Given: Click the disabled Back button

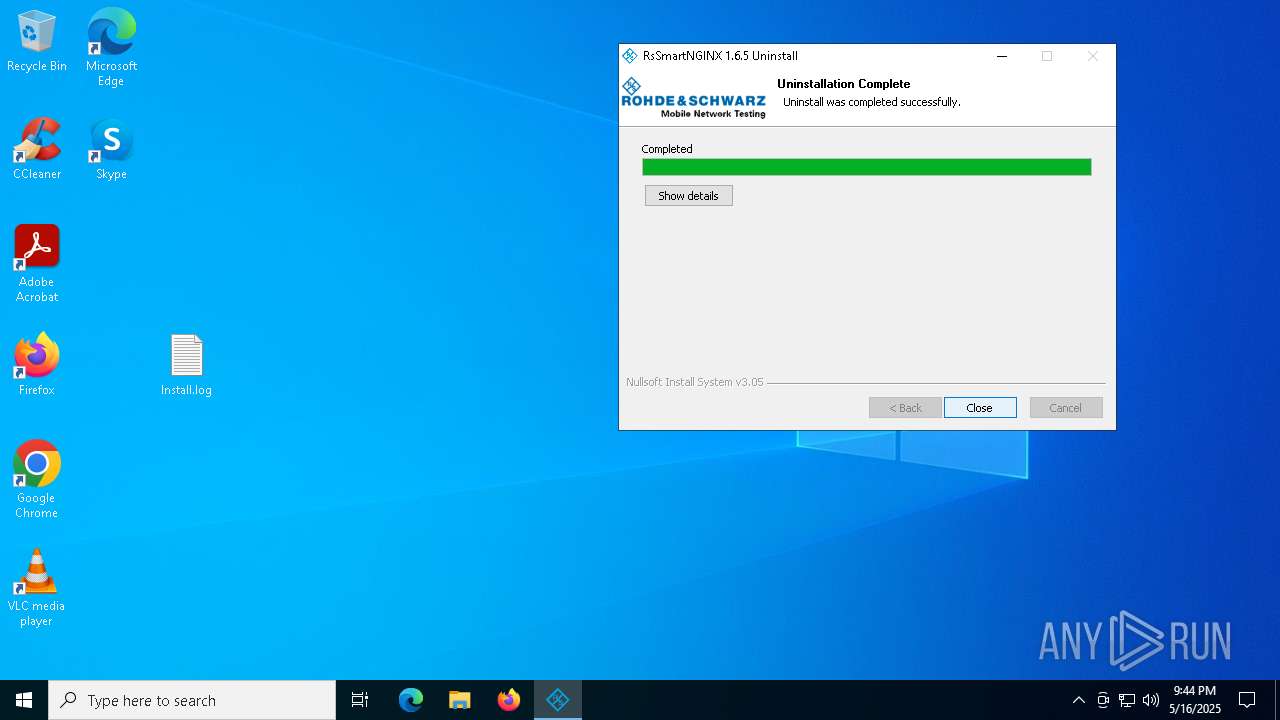Looking at the screenshot, I should (x=905, y=408).
